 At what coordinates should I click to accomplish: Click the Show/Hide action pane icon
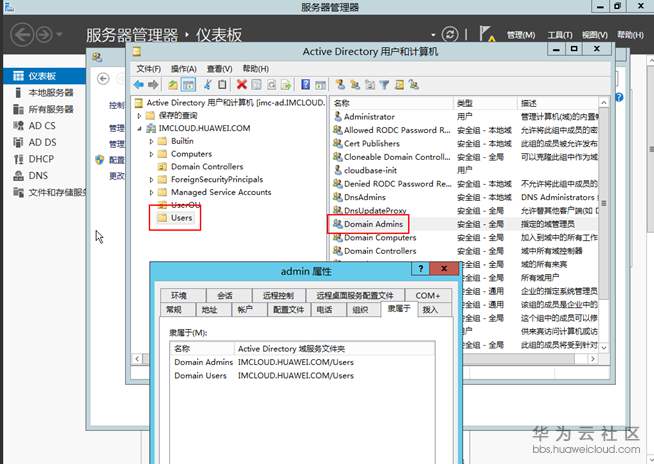[320, 85]
